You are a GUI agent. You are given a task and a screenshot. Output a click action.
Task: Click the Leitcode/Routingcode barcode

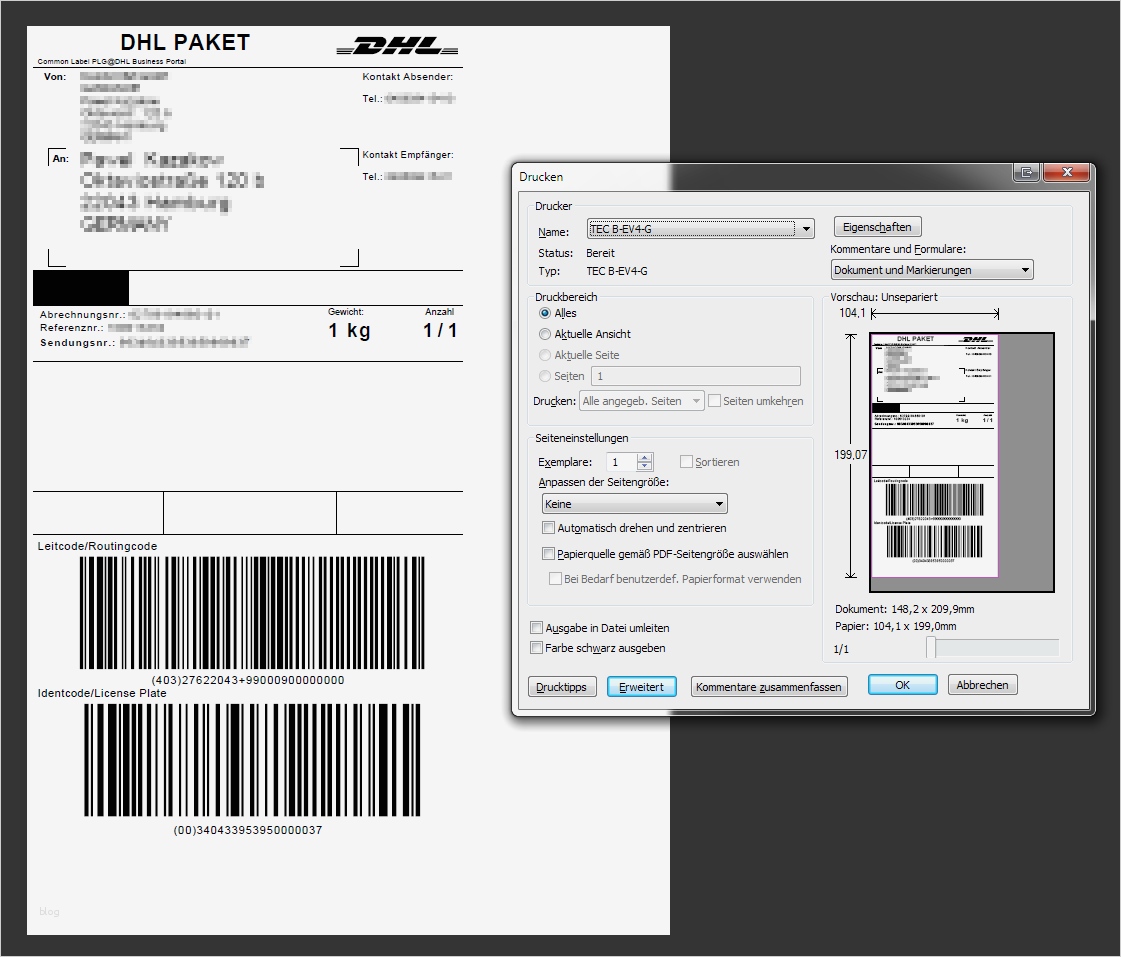[x=252, y=613]
